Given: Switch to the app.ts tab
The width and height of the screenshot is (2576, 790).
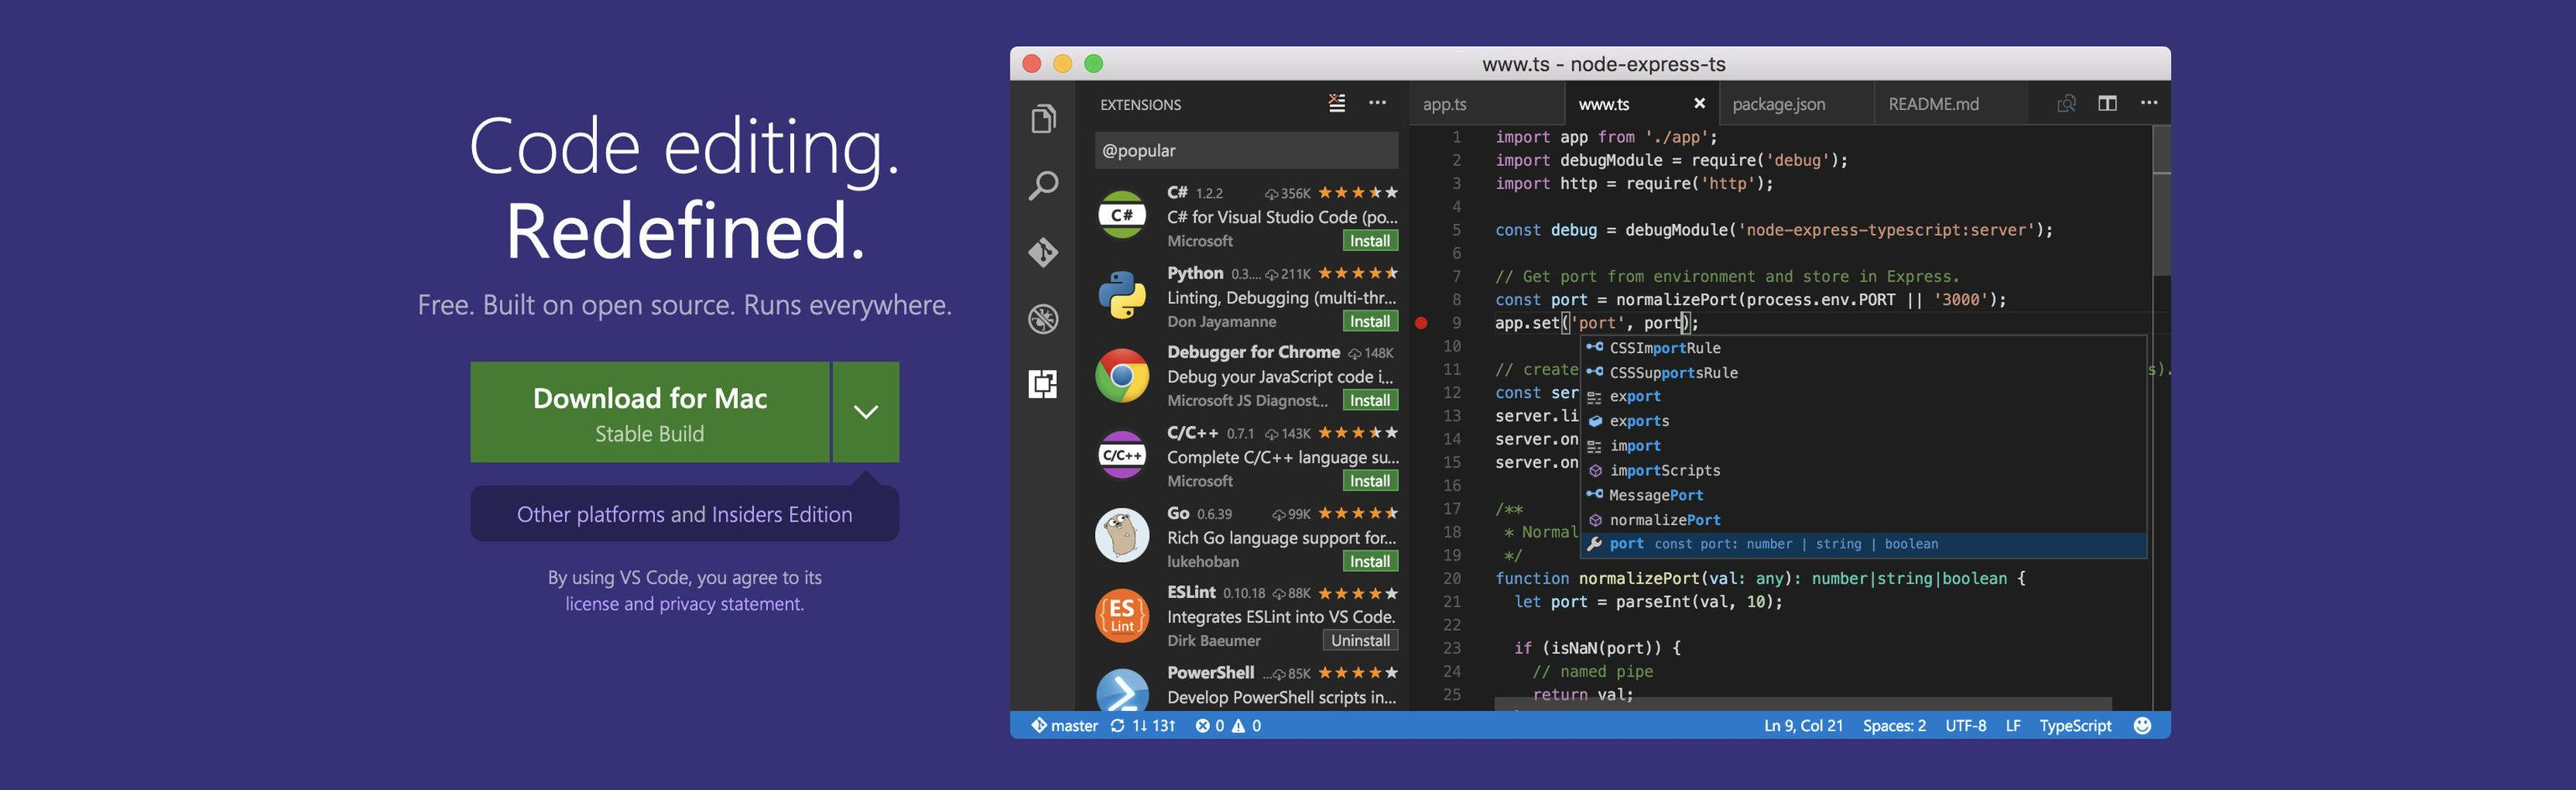Looking at the screenshot, I should click(x=1444, y=104).
